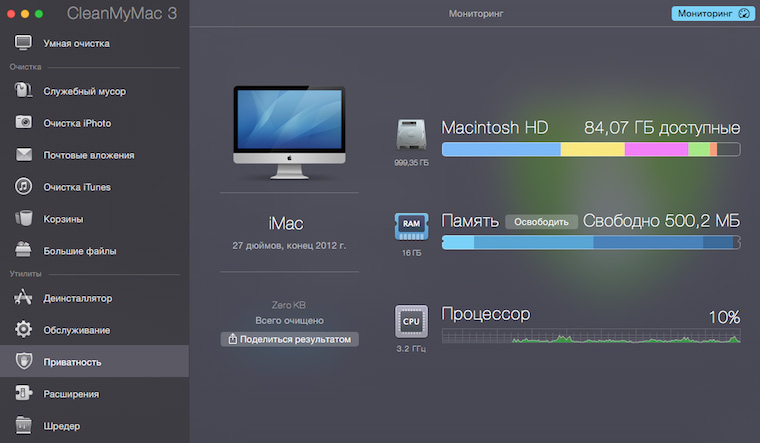The height and width of the screenshot is (443, 760).
Task: Click the Macintosh HD storage usage bar
Action: pyautogui.click(x=591, y=149)
